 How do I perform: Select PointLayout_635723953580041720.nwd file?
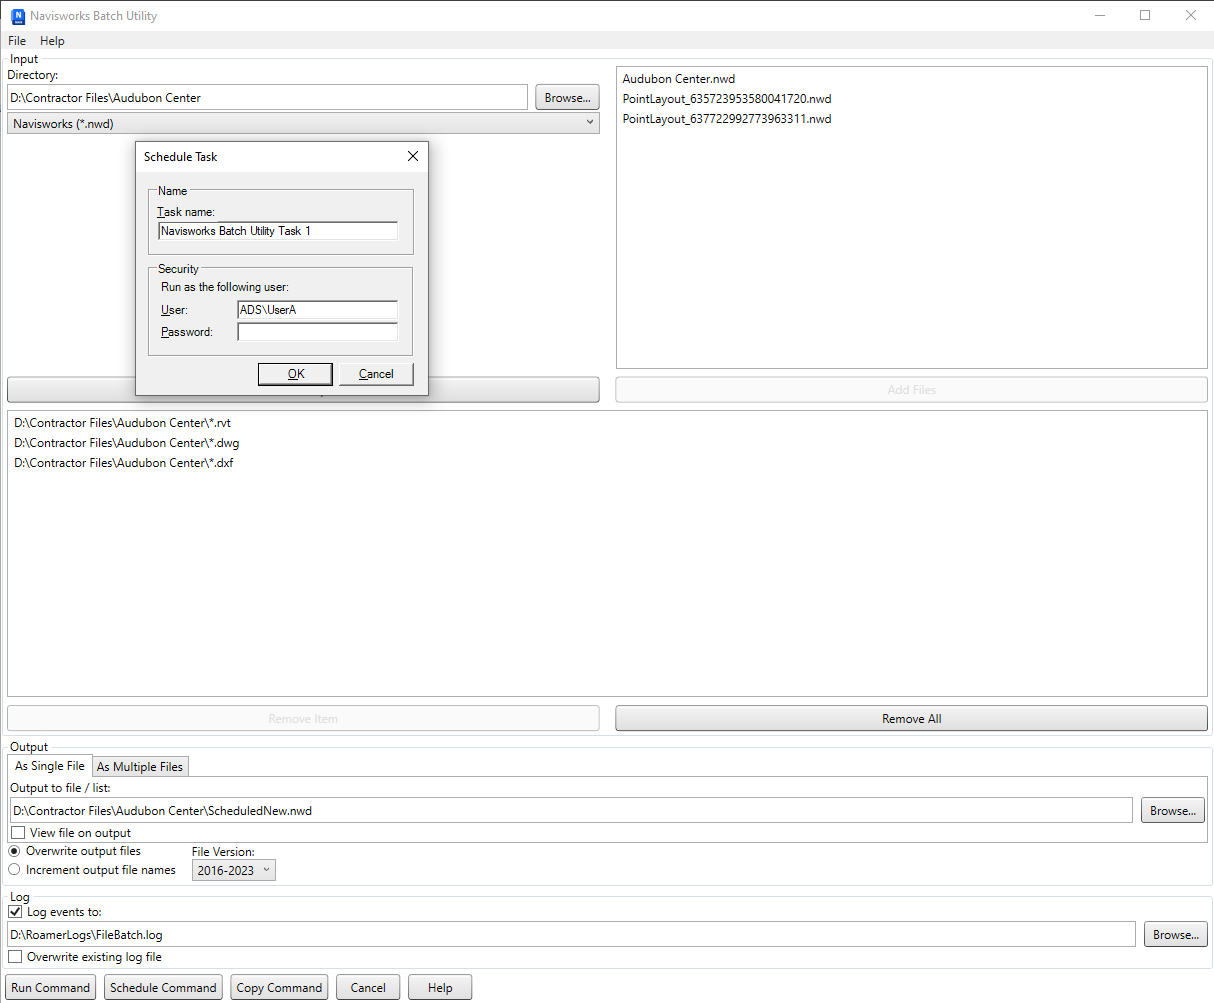pos(727,99)
